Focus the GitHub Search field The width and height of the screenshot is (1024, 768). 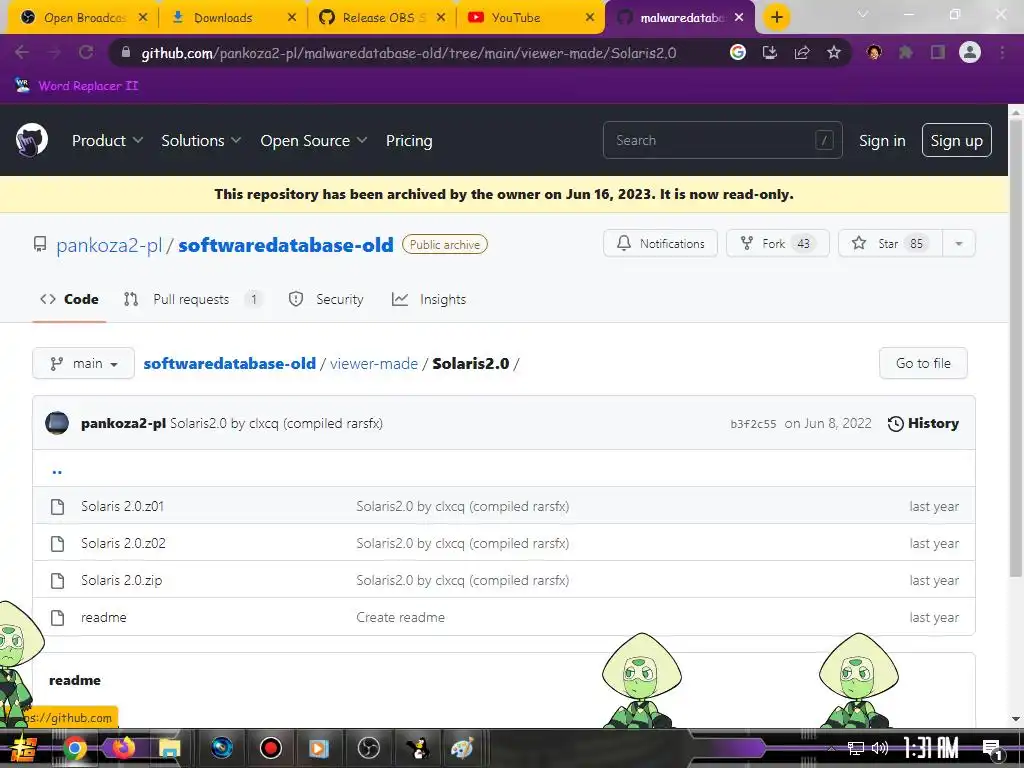coord(722,140)
